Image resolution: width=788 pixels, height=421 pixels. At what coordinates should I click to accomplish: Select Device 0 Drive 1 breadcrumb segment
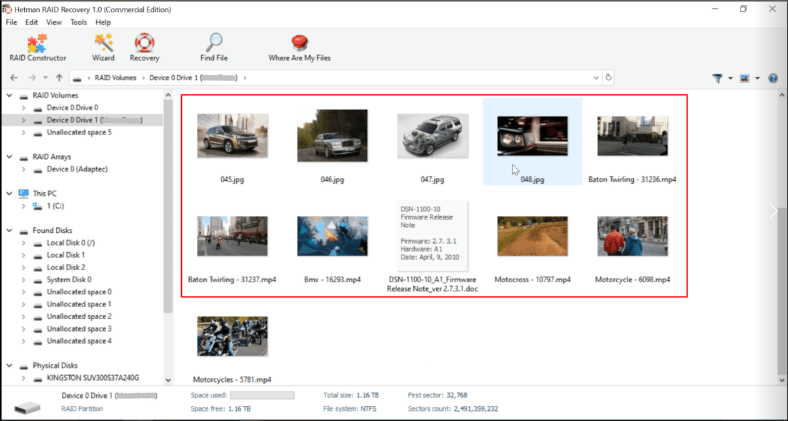(x=193, y=78)
